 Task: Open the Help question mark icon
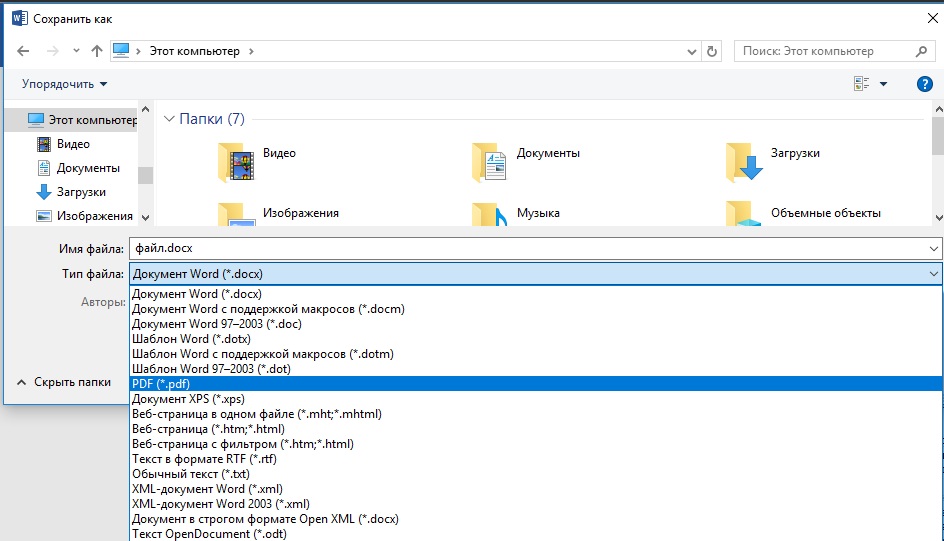pos(924,84)
